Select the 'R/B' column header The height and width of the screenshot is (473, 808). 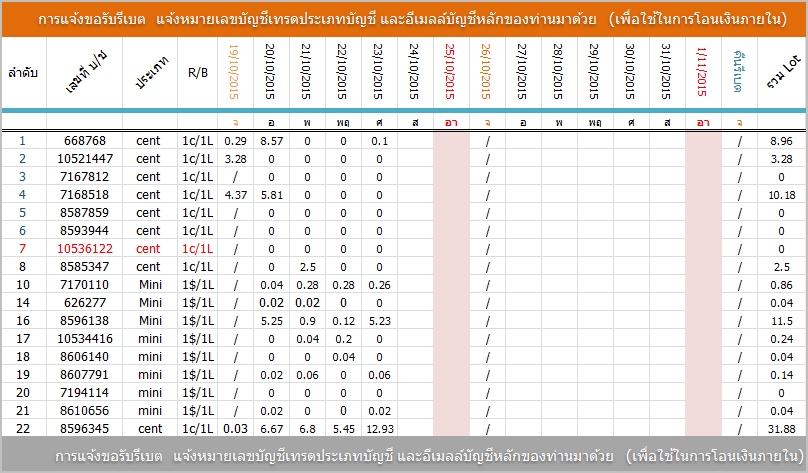click(x=198, y=73)
